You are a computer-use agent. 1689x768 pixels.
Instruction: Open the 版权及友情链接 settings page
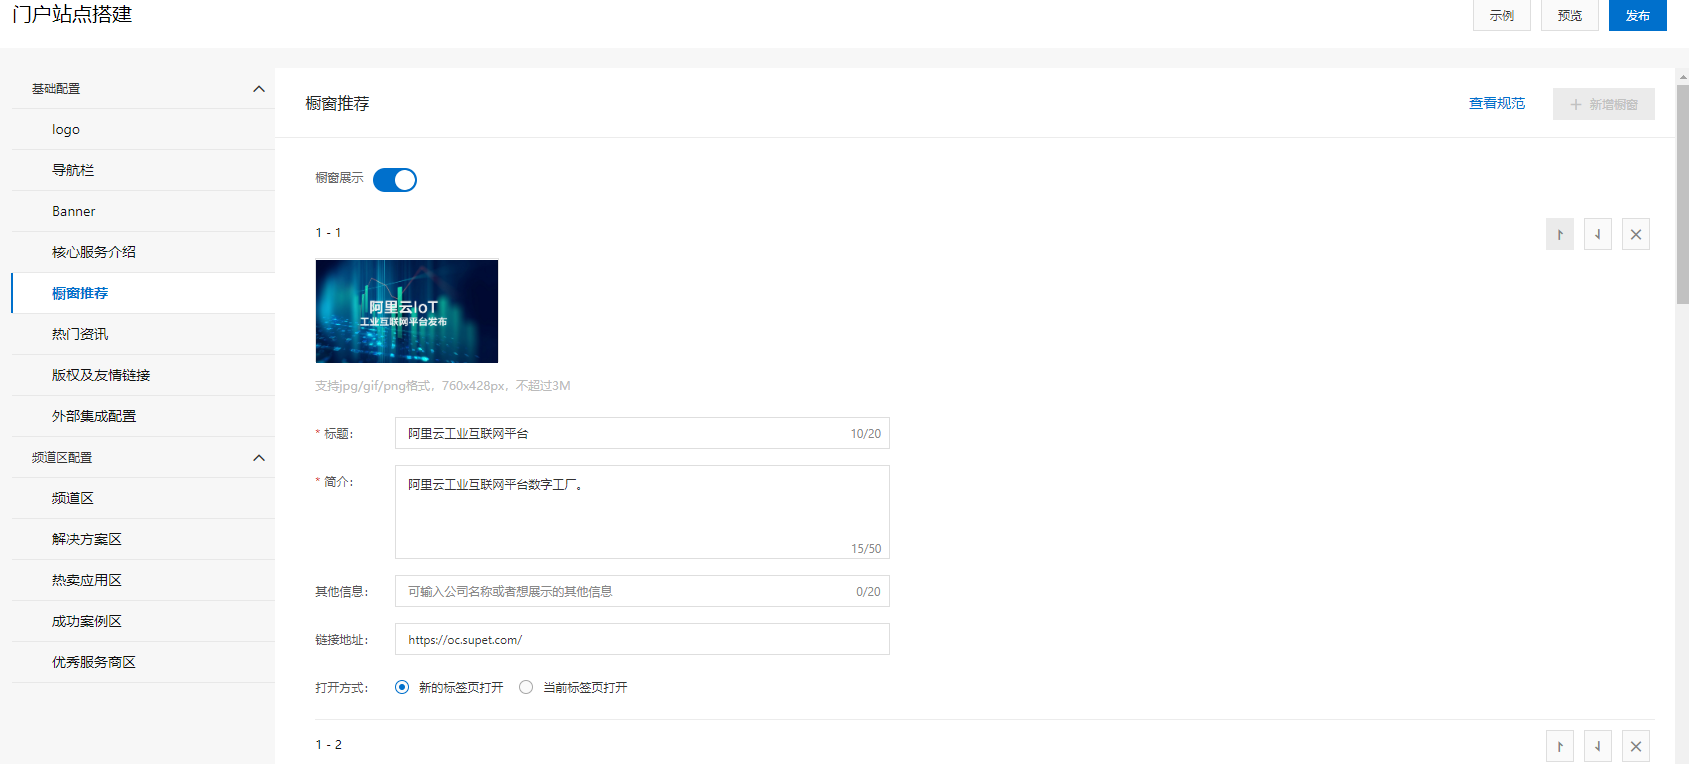click(143, 375)
